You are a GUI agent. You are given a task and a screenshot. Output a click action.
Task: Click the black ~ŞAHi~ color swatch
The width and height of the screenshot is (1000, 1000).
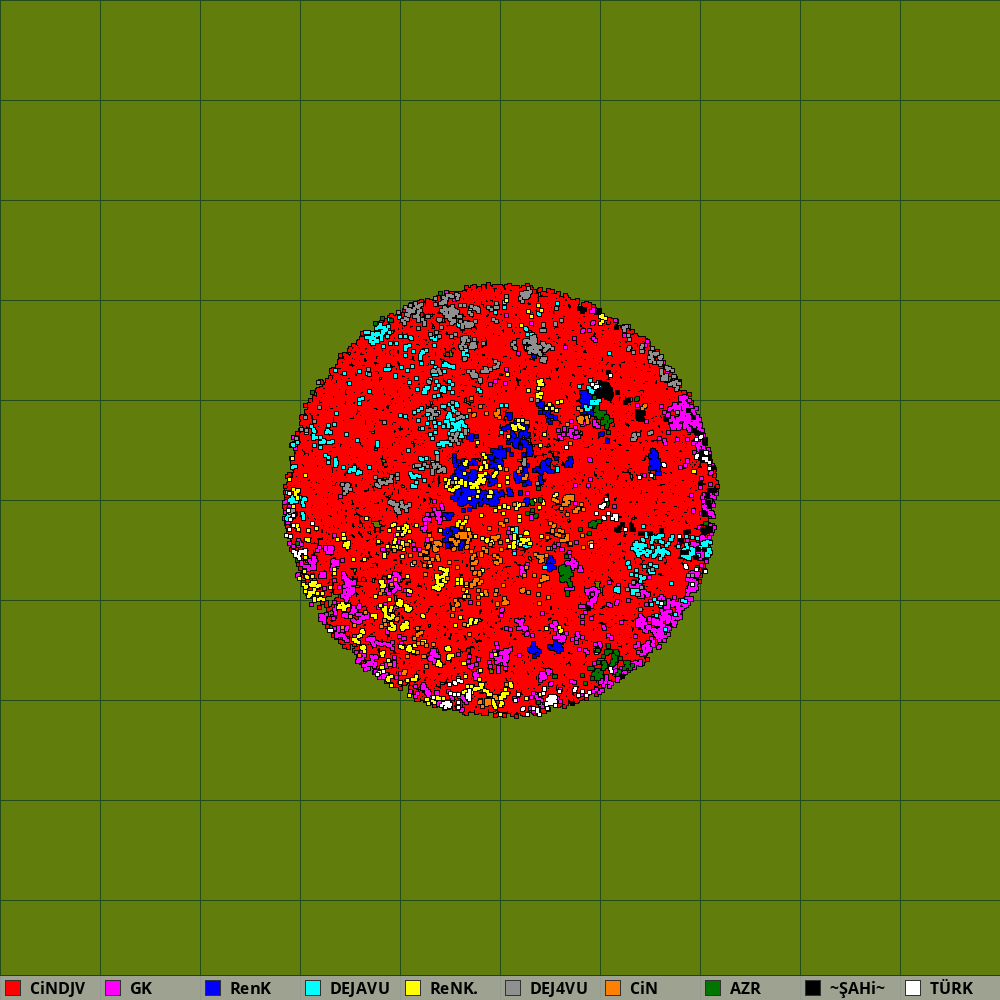813,988
